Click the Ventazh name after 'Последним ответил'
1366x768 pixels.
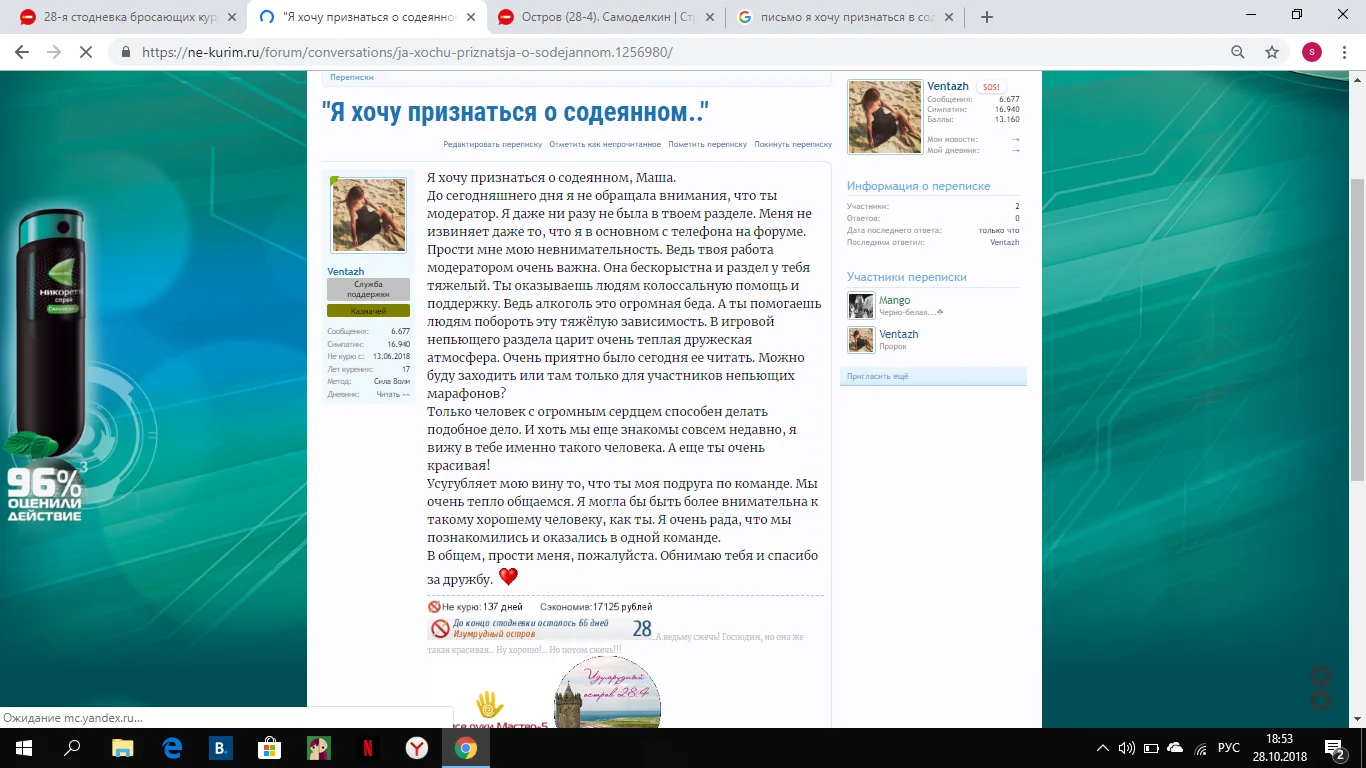[x=1005, y=242]
